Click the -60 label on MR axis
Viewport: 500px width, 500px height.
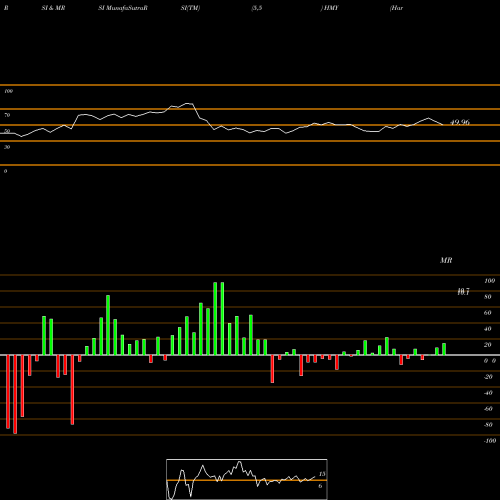click(488, 409)
